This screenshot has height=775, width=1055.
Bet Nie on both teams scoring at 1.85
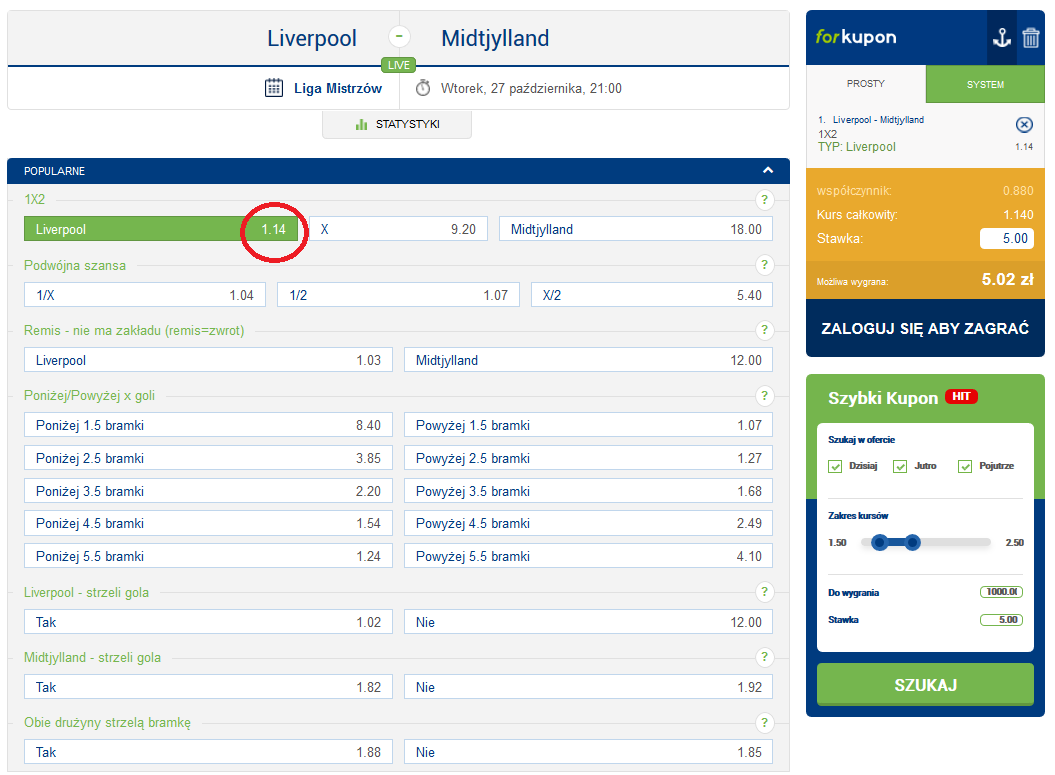click(588, 752)
